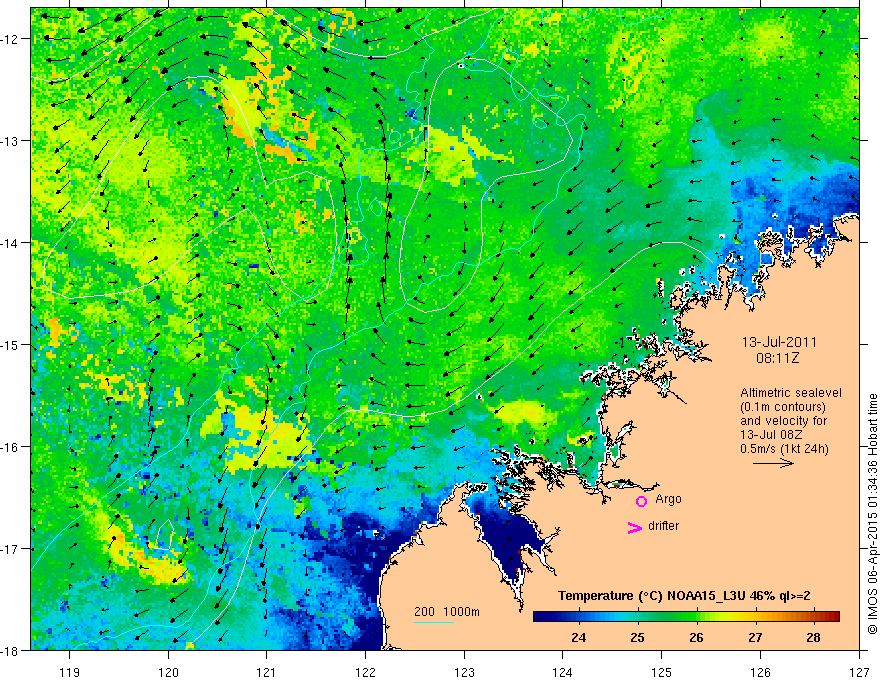
Task: Click latitude axis label -12
Action: [10, 39]
